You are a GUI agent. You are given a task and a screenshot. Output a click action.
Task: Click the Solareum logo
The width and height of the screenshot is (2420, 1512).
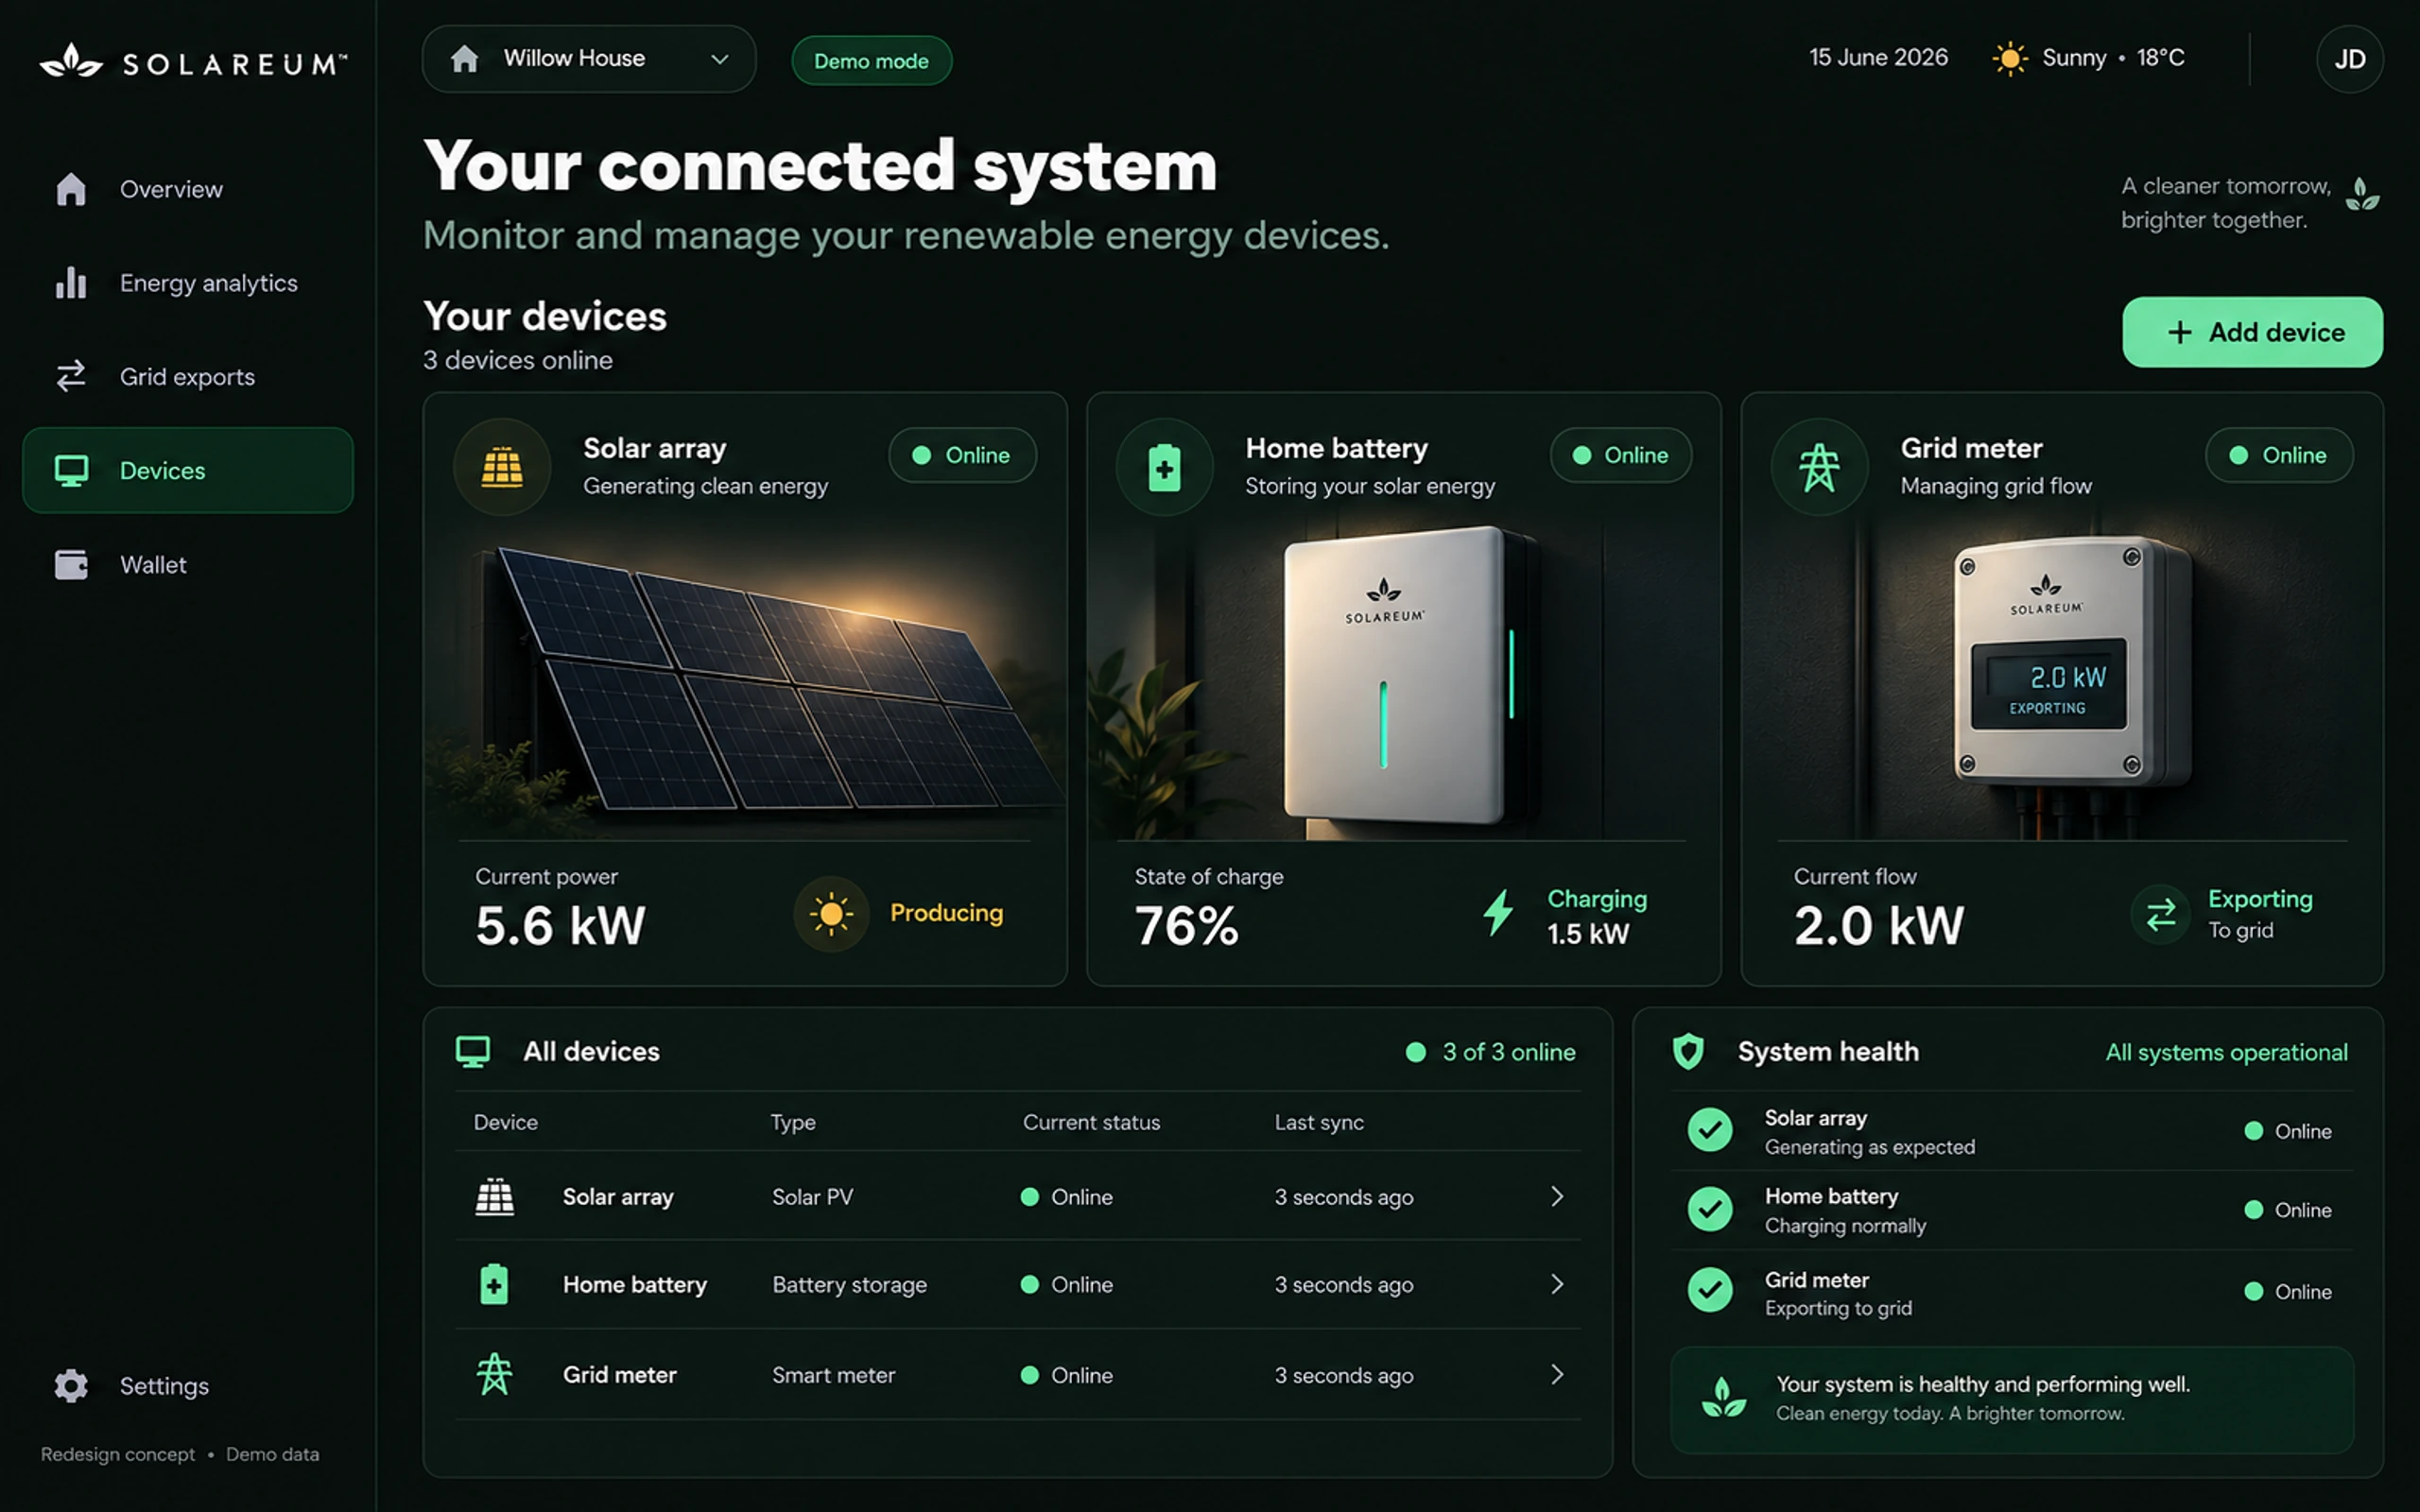pyautogui.click(x=193, y=62)
